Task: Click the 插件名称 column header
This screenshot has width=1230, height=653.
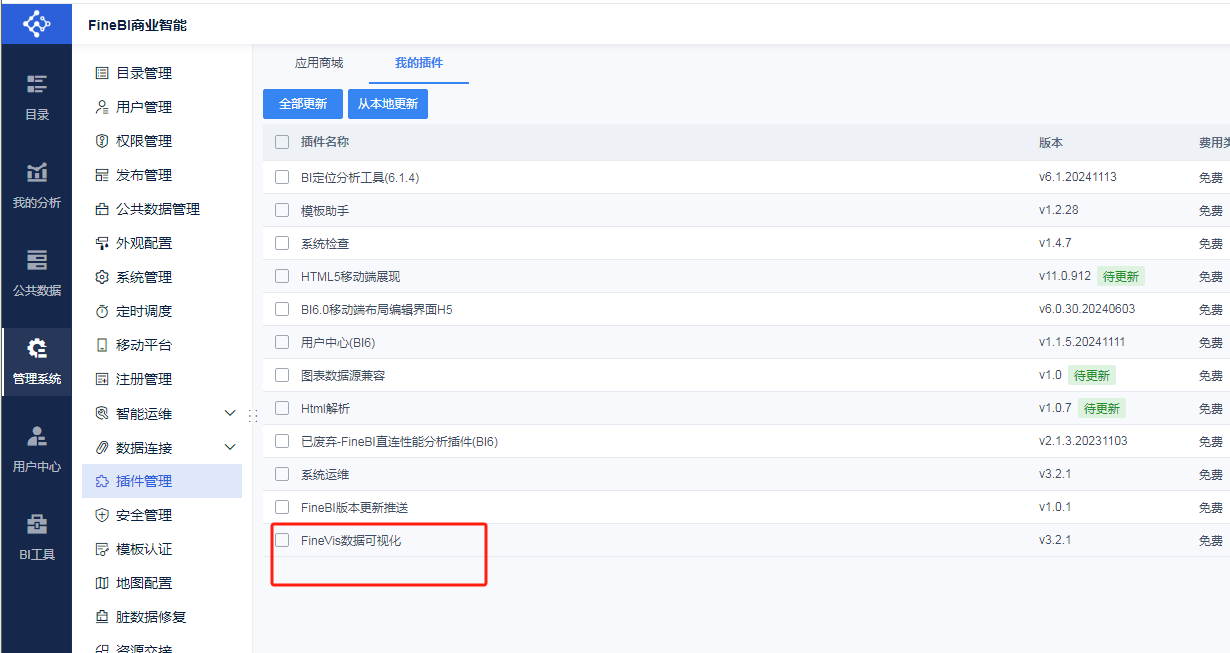Action: pyautogui.click(x=325, y=142)
